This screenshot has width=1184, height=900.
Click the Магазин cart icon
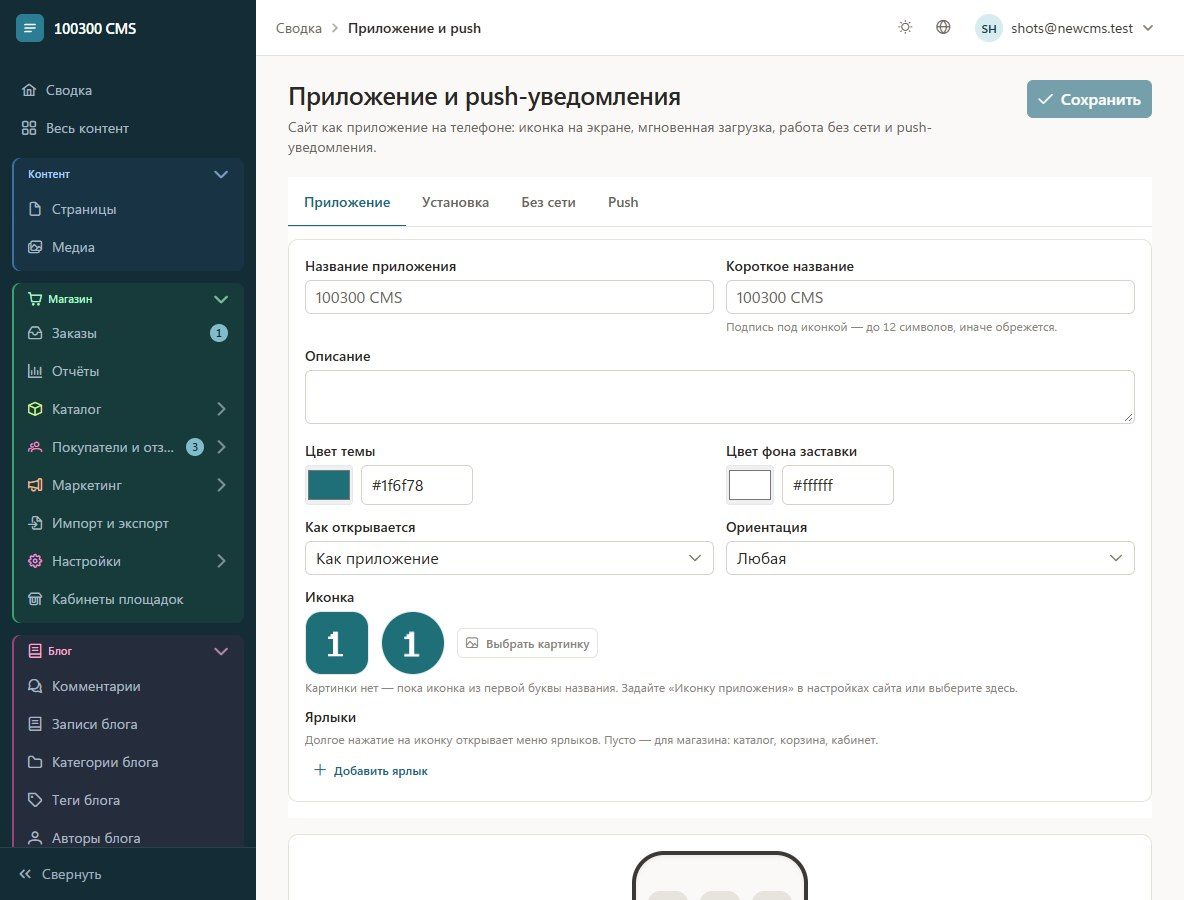[35, 298]
